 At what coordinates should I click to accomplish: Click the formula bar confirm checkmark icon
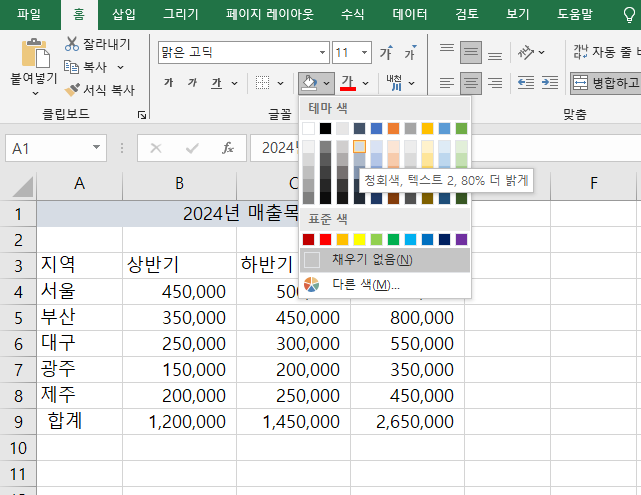click(x=192, y=148)
